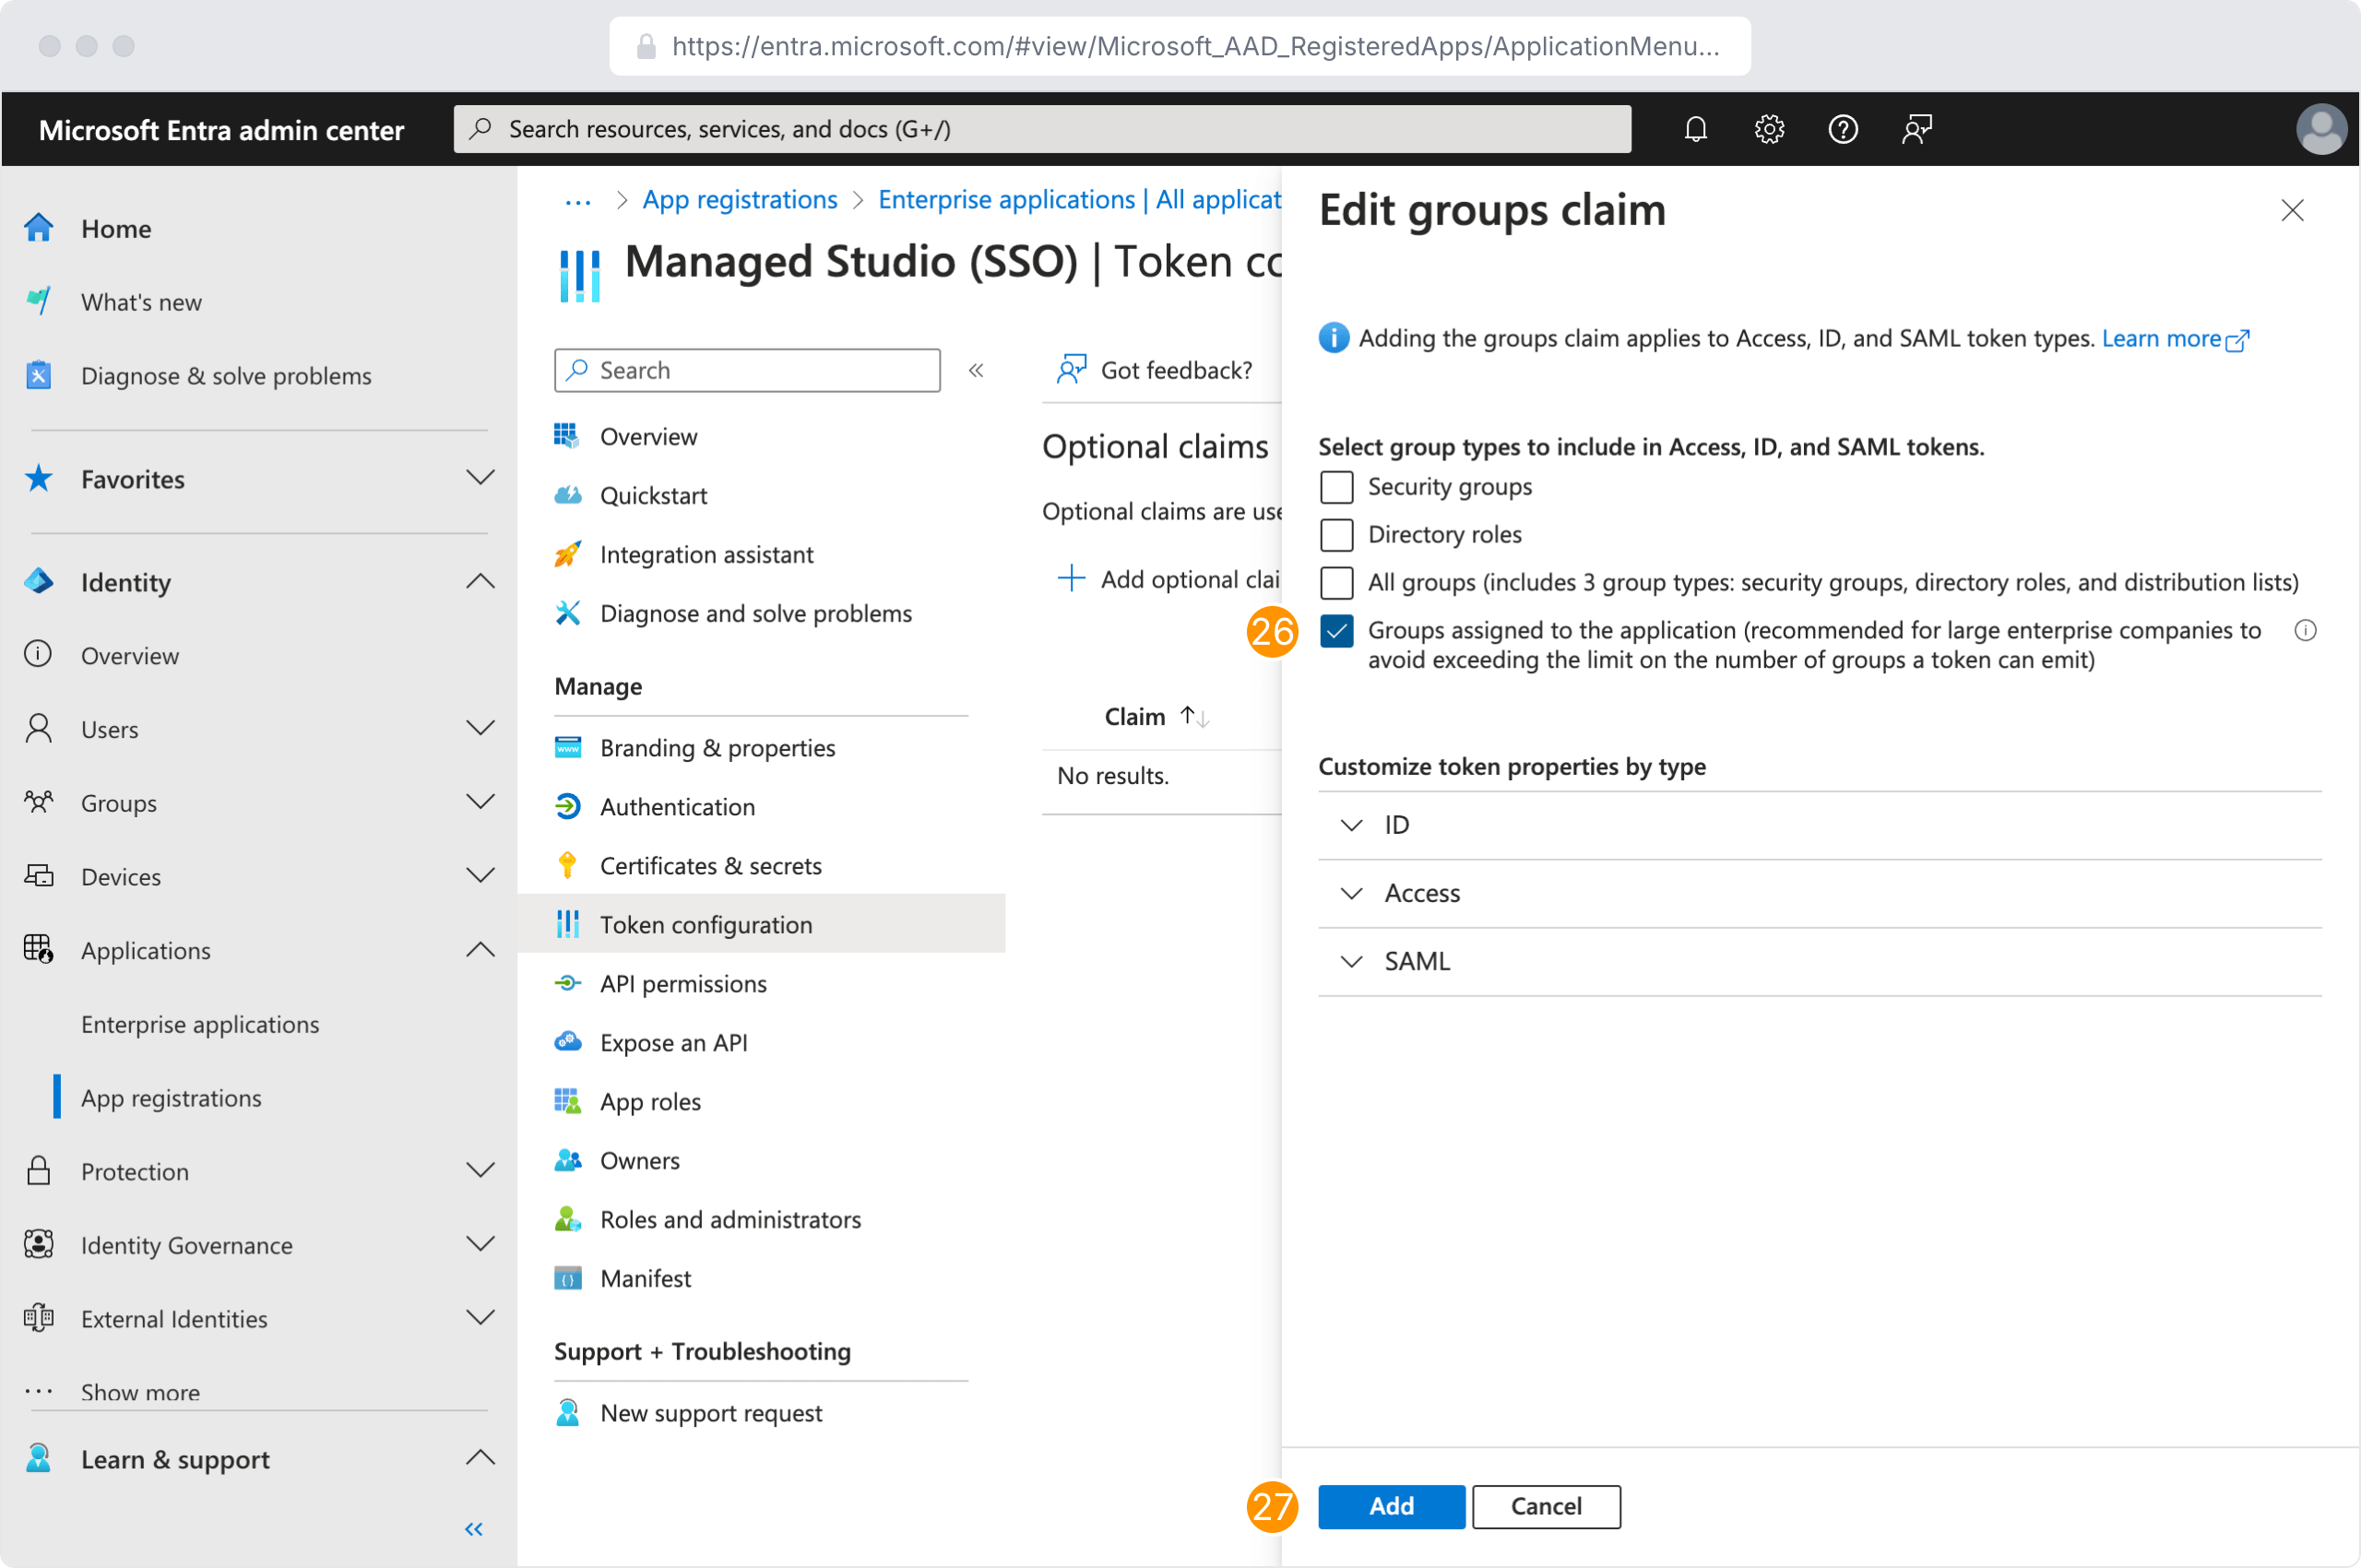The height and width of the screenshot is (1568, 2361).
Task: Enable the Directory roles checkbox
Action: pos(1337,535)
